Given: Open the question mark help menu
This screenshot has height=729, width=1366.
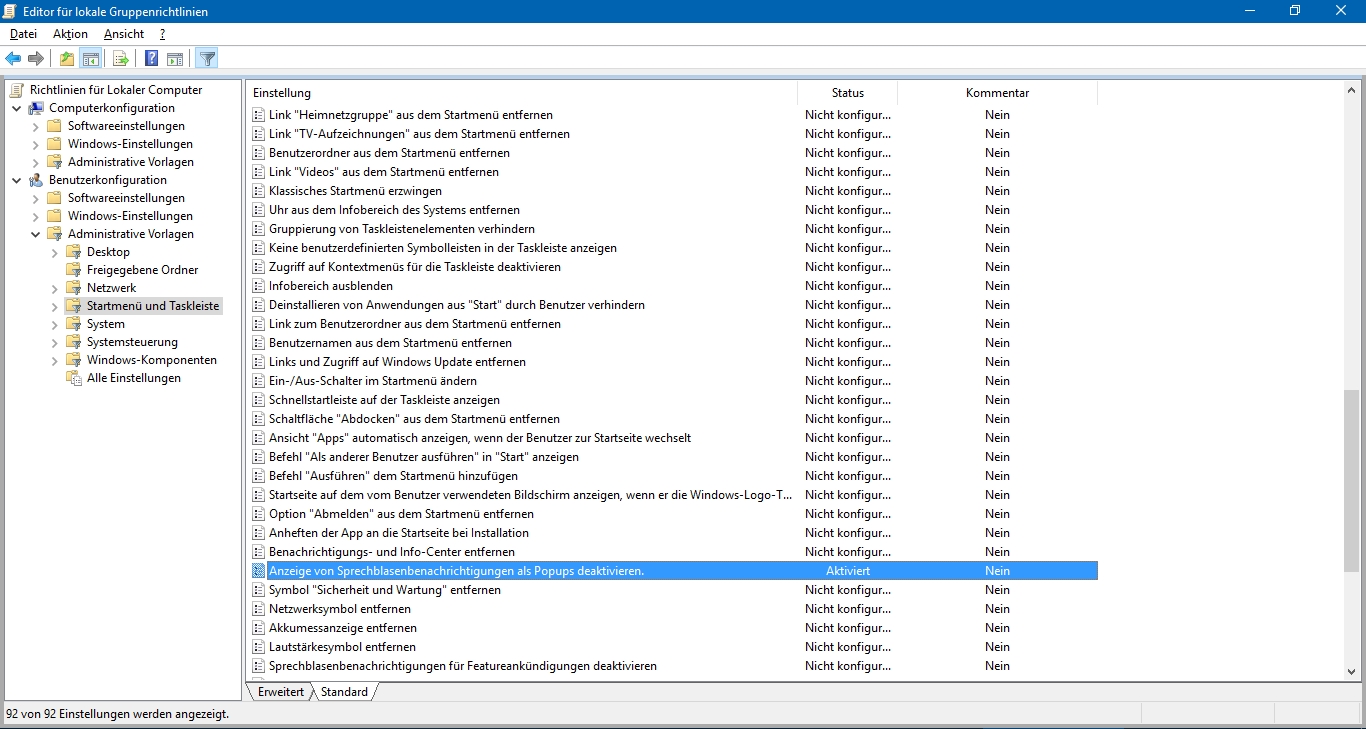Looking at the screenshot, I should [x=162, y=34].
